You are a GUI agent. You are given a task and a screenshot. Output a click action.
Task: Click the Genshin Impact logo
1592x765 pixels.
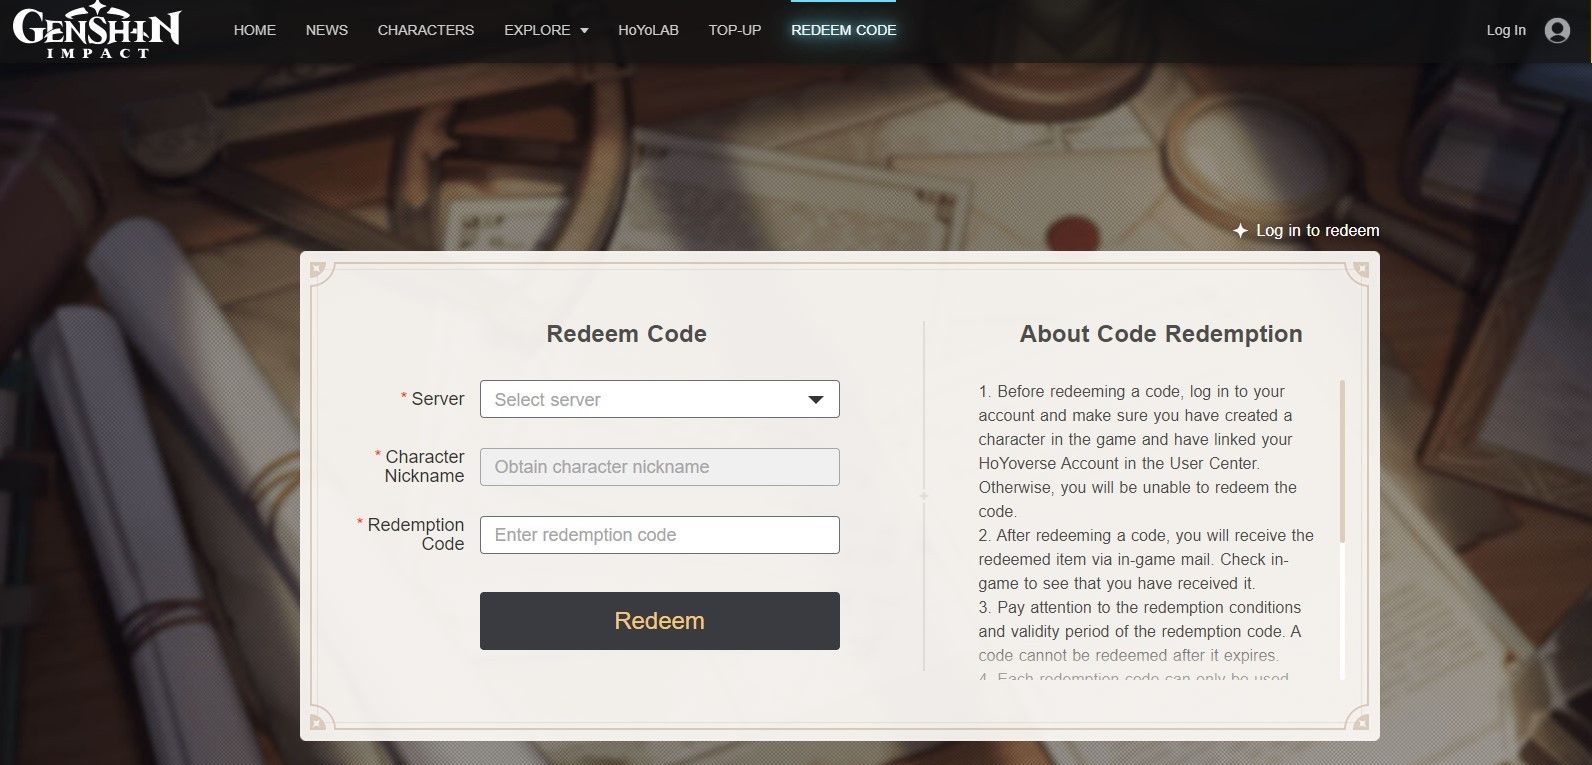[x=97, y=31]
